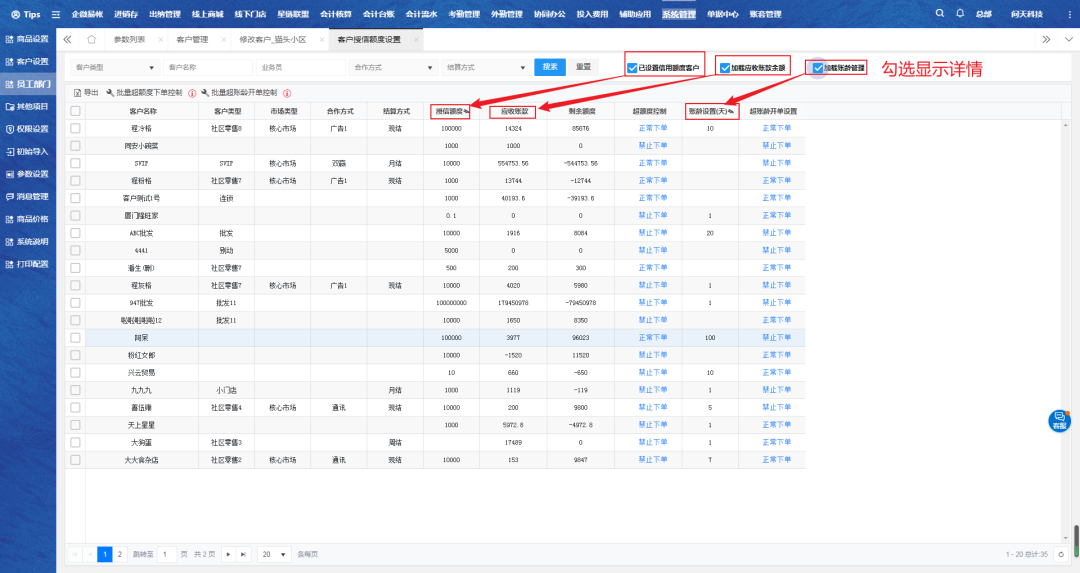Screen dimensions: 1080x573
Task: Collapse tabs with the double-left arrow icon
Action: pos(68,39)
